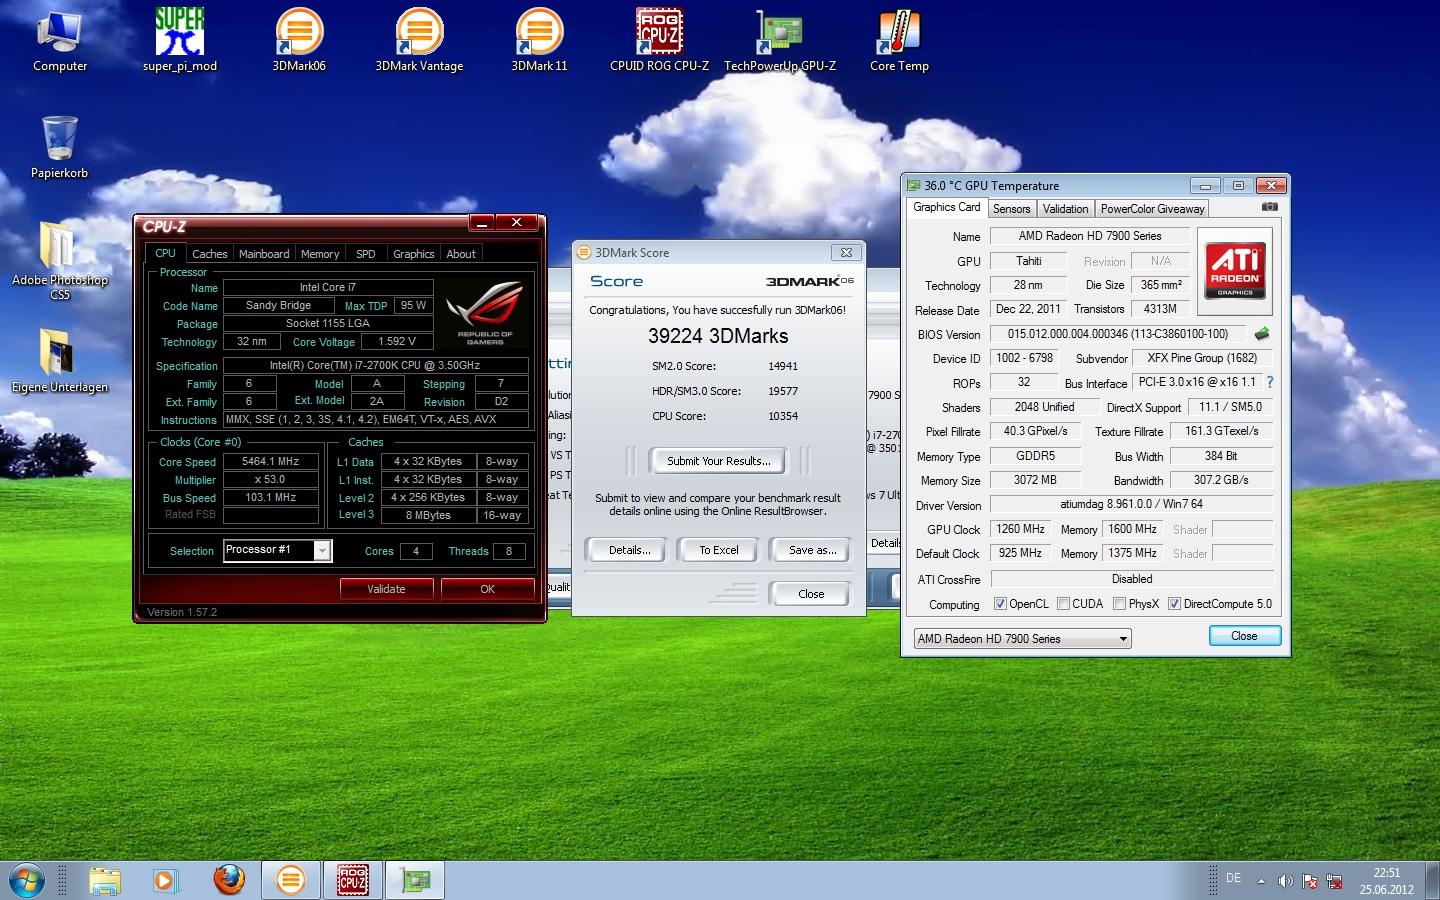
Task: Click the ATI Radeon logo in GPU-Z
Action: click(x=1235, y=270)
